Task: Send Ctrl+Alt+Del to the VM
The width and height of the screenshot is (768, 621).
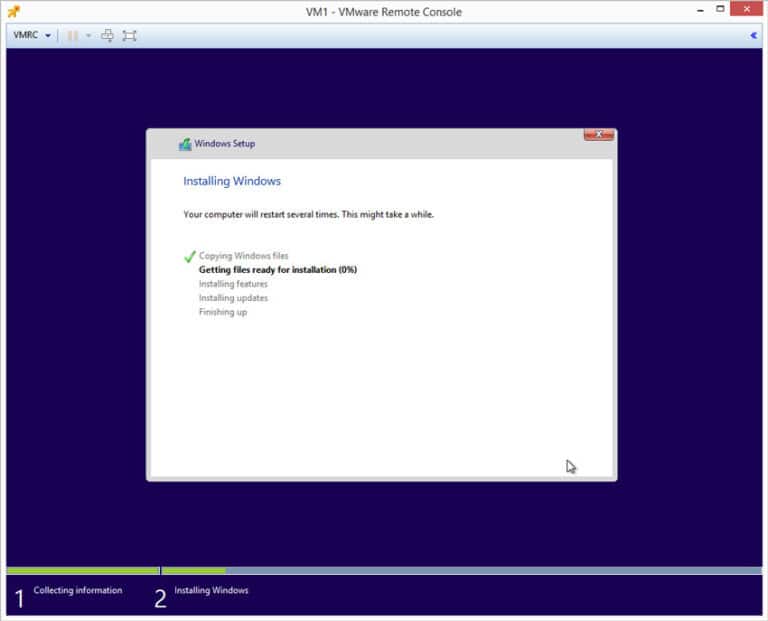Action: click(x=108, y=35)
